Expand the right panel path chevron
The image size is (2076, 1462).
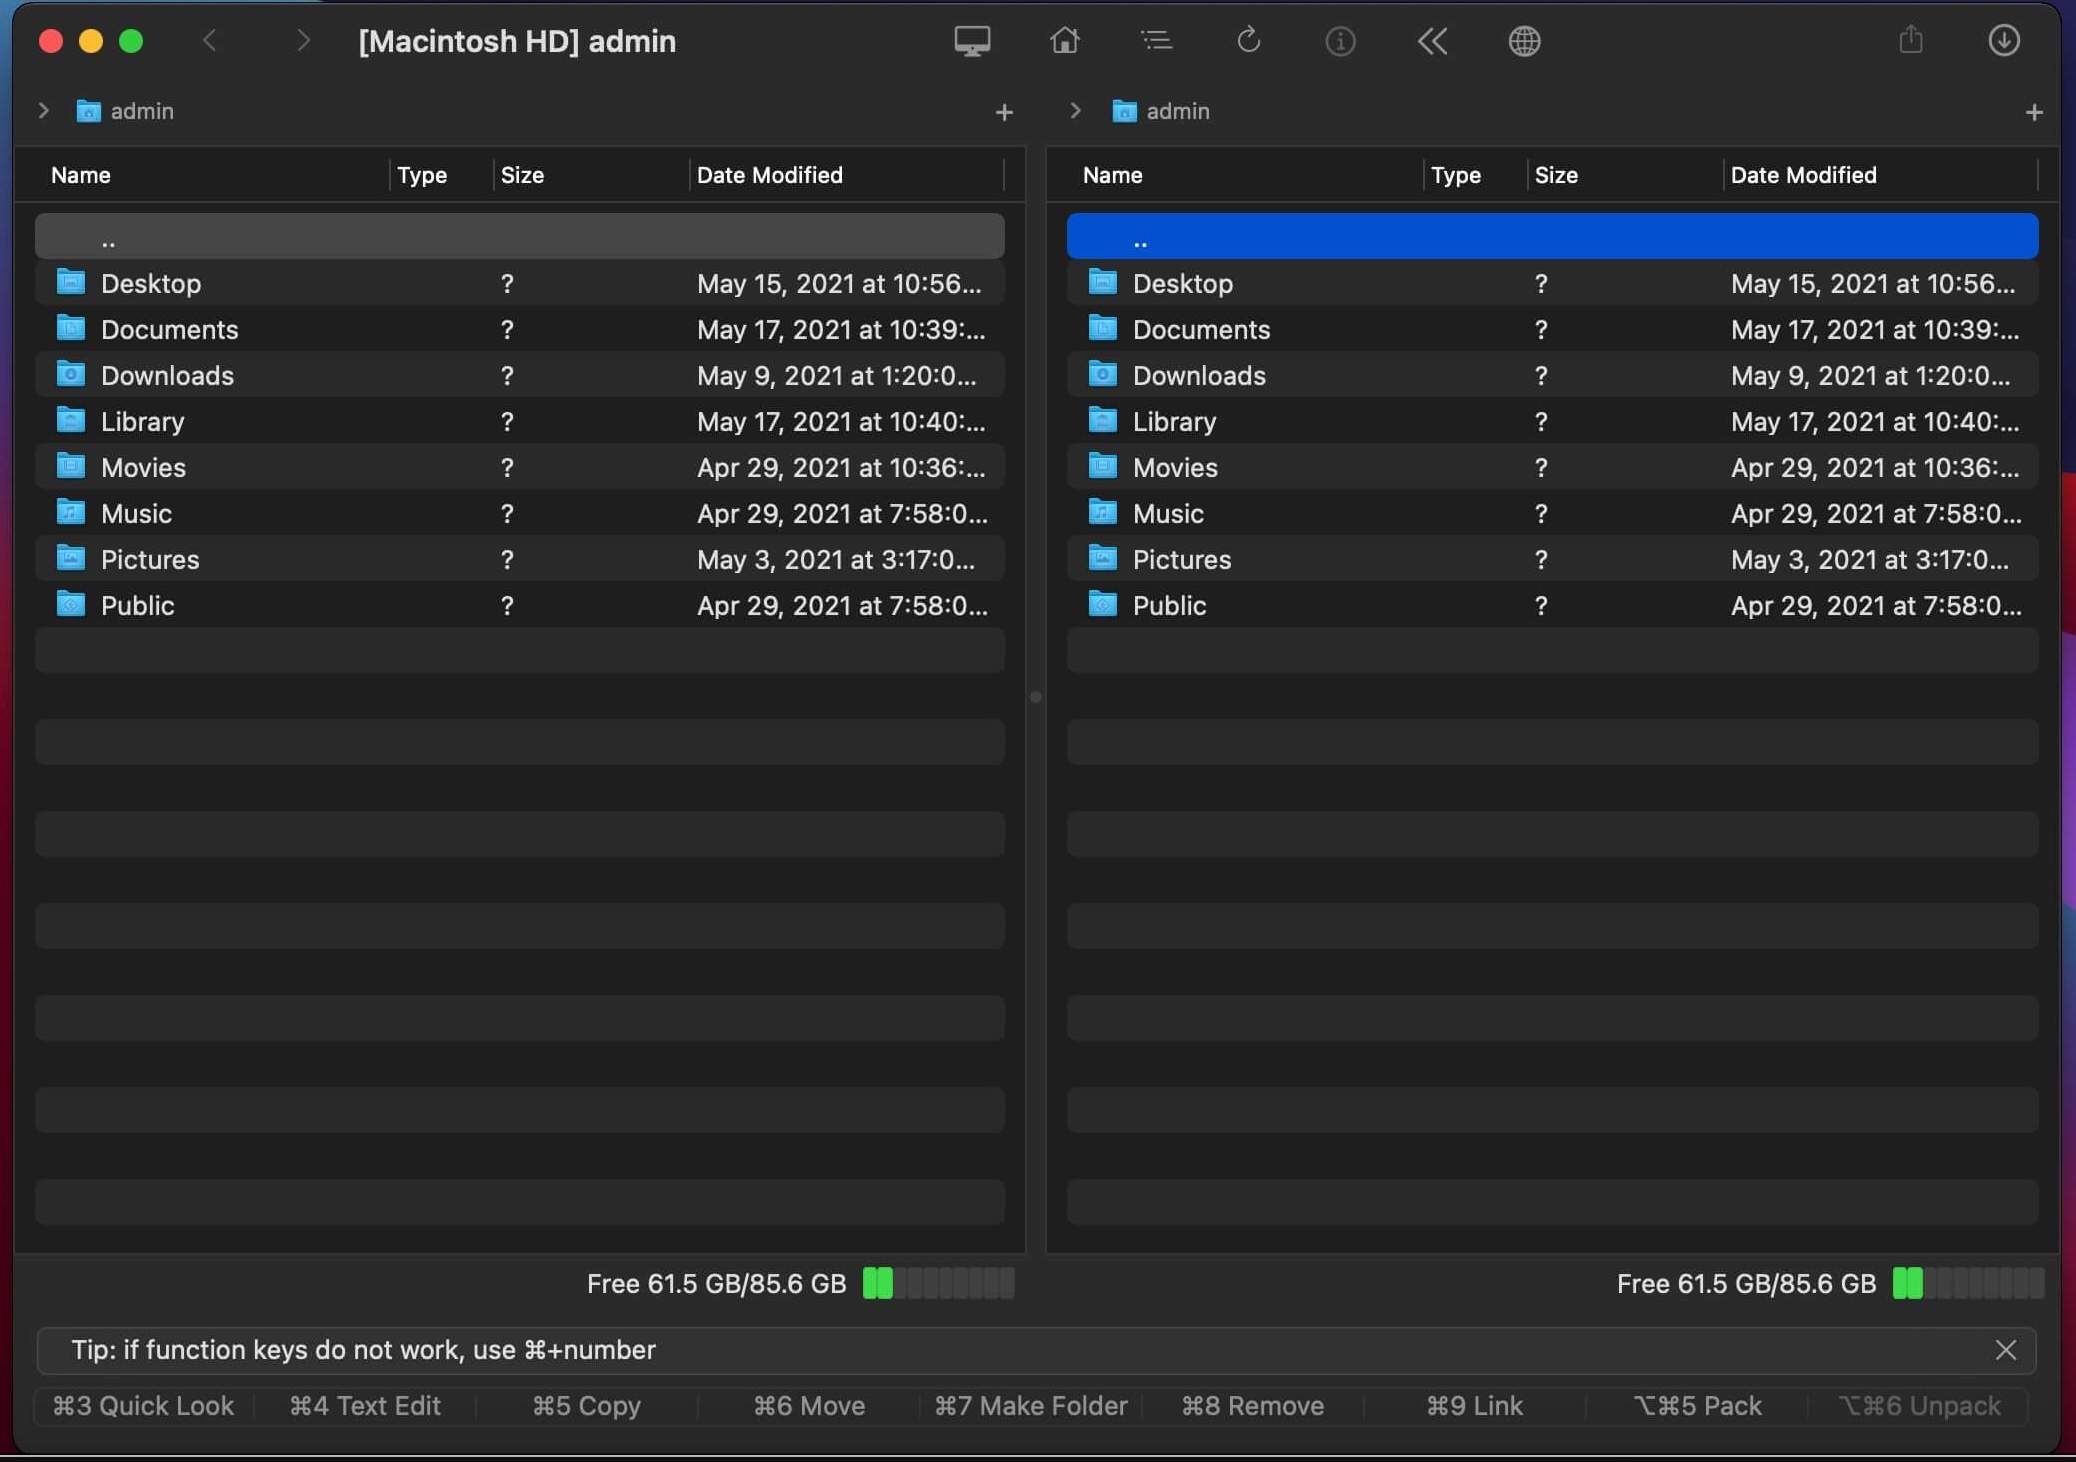[1075, 111]
